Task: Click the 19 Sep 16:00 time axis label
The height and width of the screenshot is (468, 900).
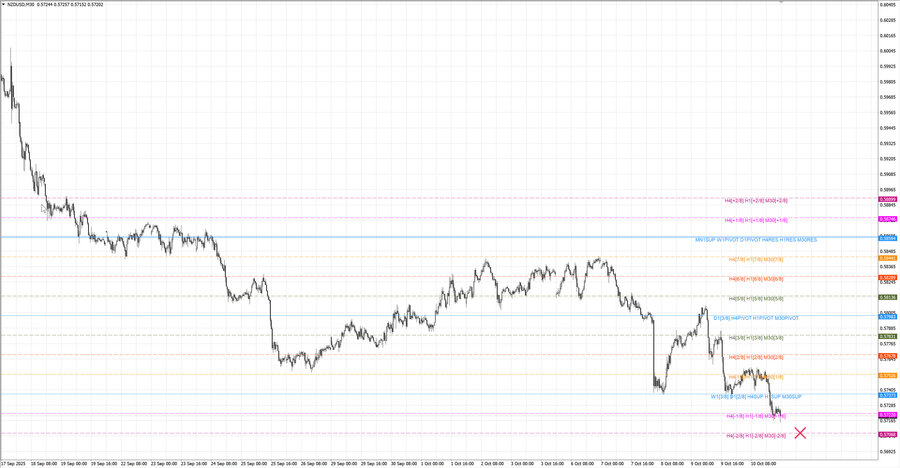Action: coord(104,463)
